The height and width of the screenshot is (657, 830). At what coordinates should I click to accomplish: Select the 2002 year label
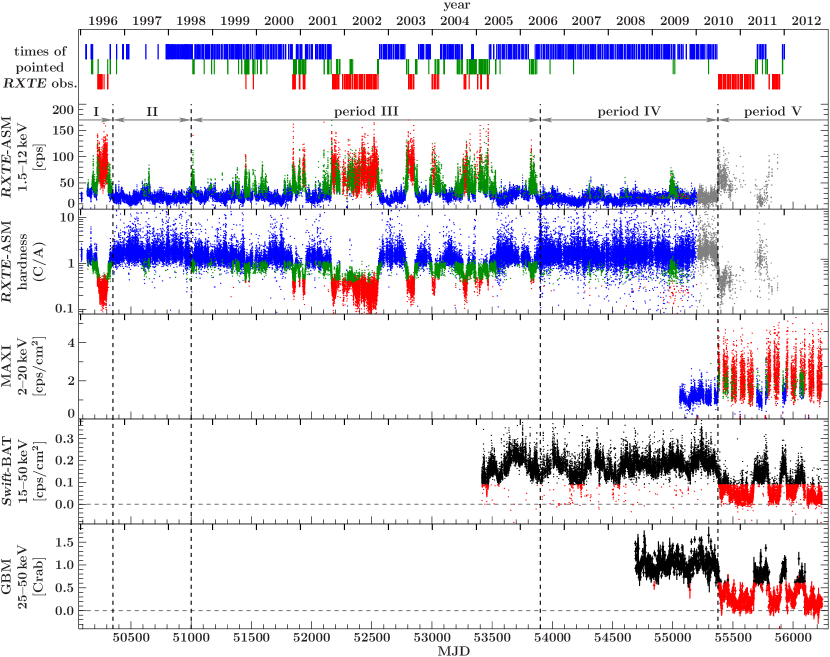coord(367,21)
